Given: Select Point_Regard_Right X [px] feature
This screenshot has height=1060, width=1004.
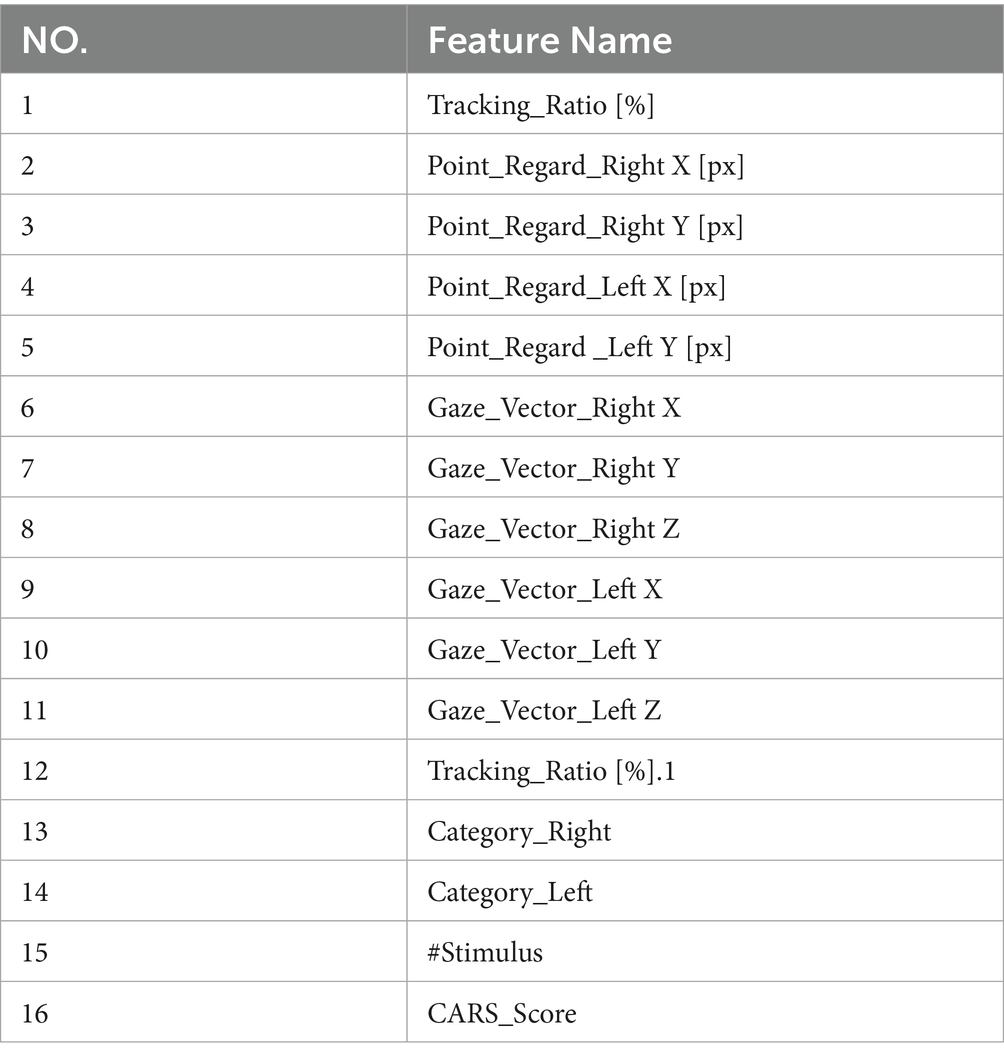Looking at the screenshot, I should (x=585, y=166).
